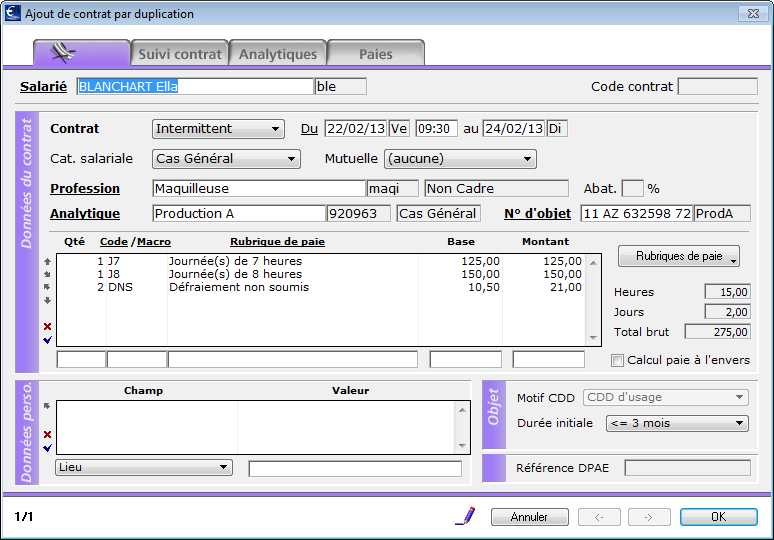Click the start time field 09:30
Image resolution: width=774 pixels, height=540 pixels.
[x=436, y=129]
